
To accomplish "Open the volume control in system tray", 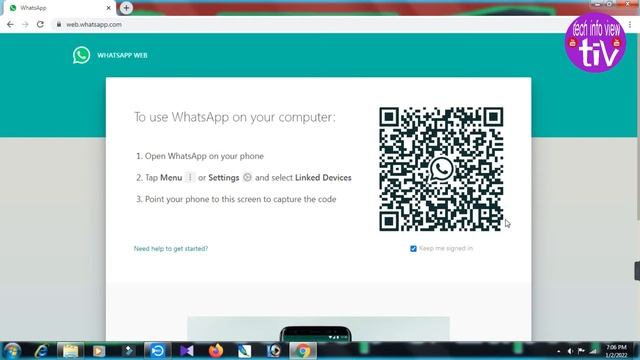I will (x=570, y=351).
